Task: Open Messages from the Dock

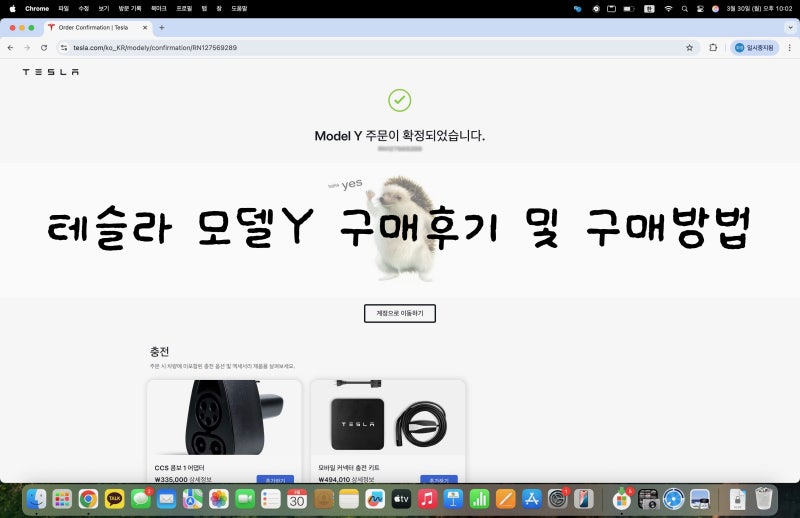Action: coord(140,499)
